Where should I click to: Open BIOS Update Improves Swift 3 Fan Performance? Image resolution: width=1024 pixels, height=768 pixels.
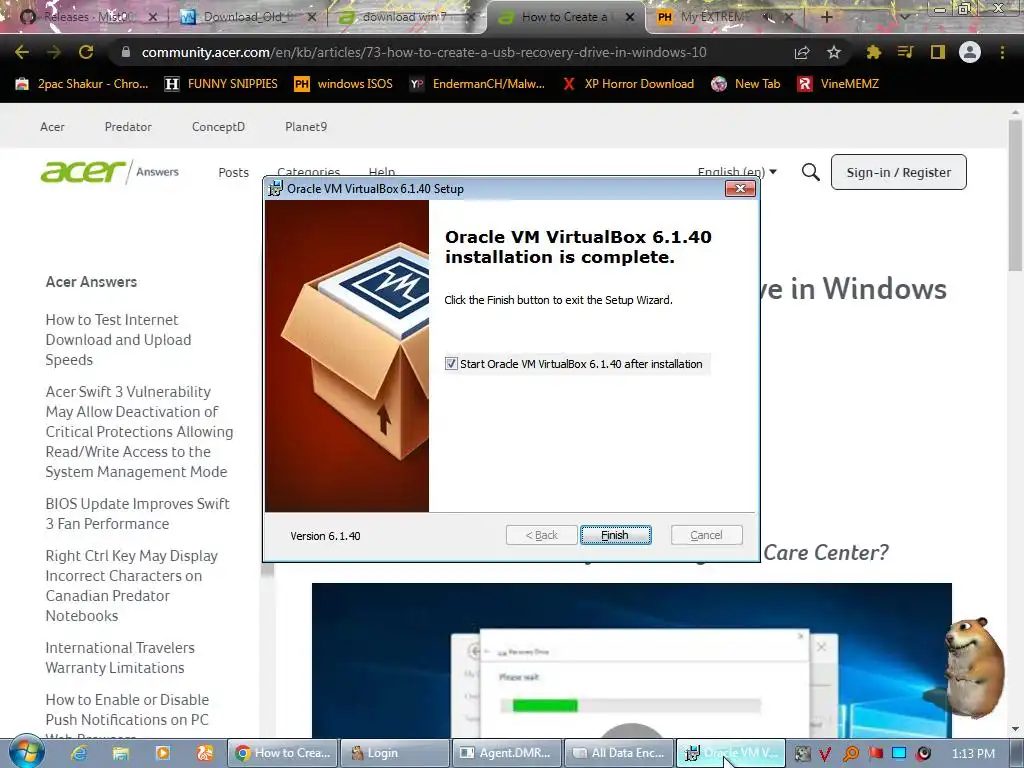pos(137,514)
